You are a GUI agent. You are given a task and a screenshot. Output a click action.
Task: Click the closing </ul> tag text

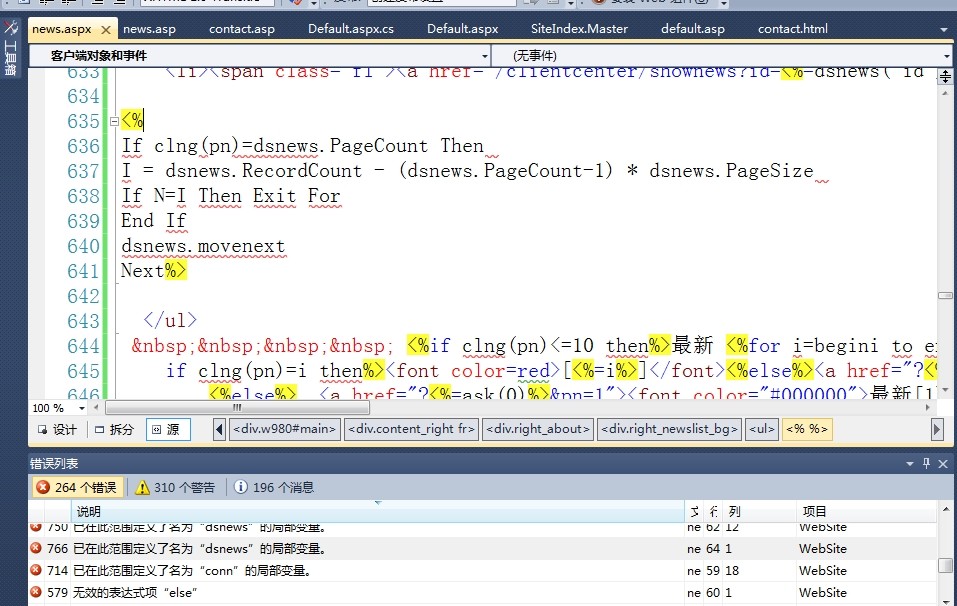[x=170, y=320]
